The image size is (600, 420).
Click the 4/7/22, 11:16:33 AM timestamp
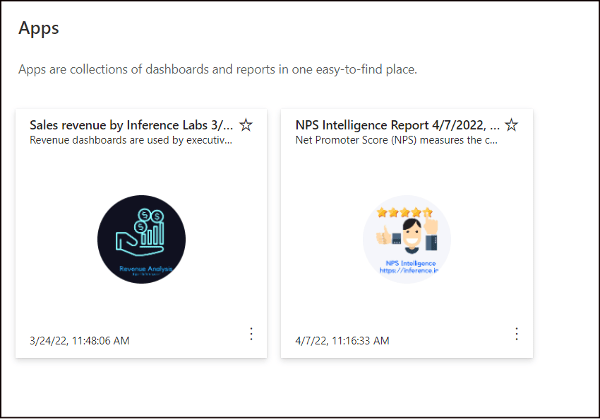click(342, 341)
